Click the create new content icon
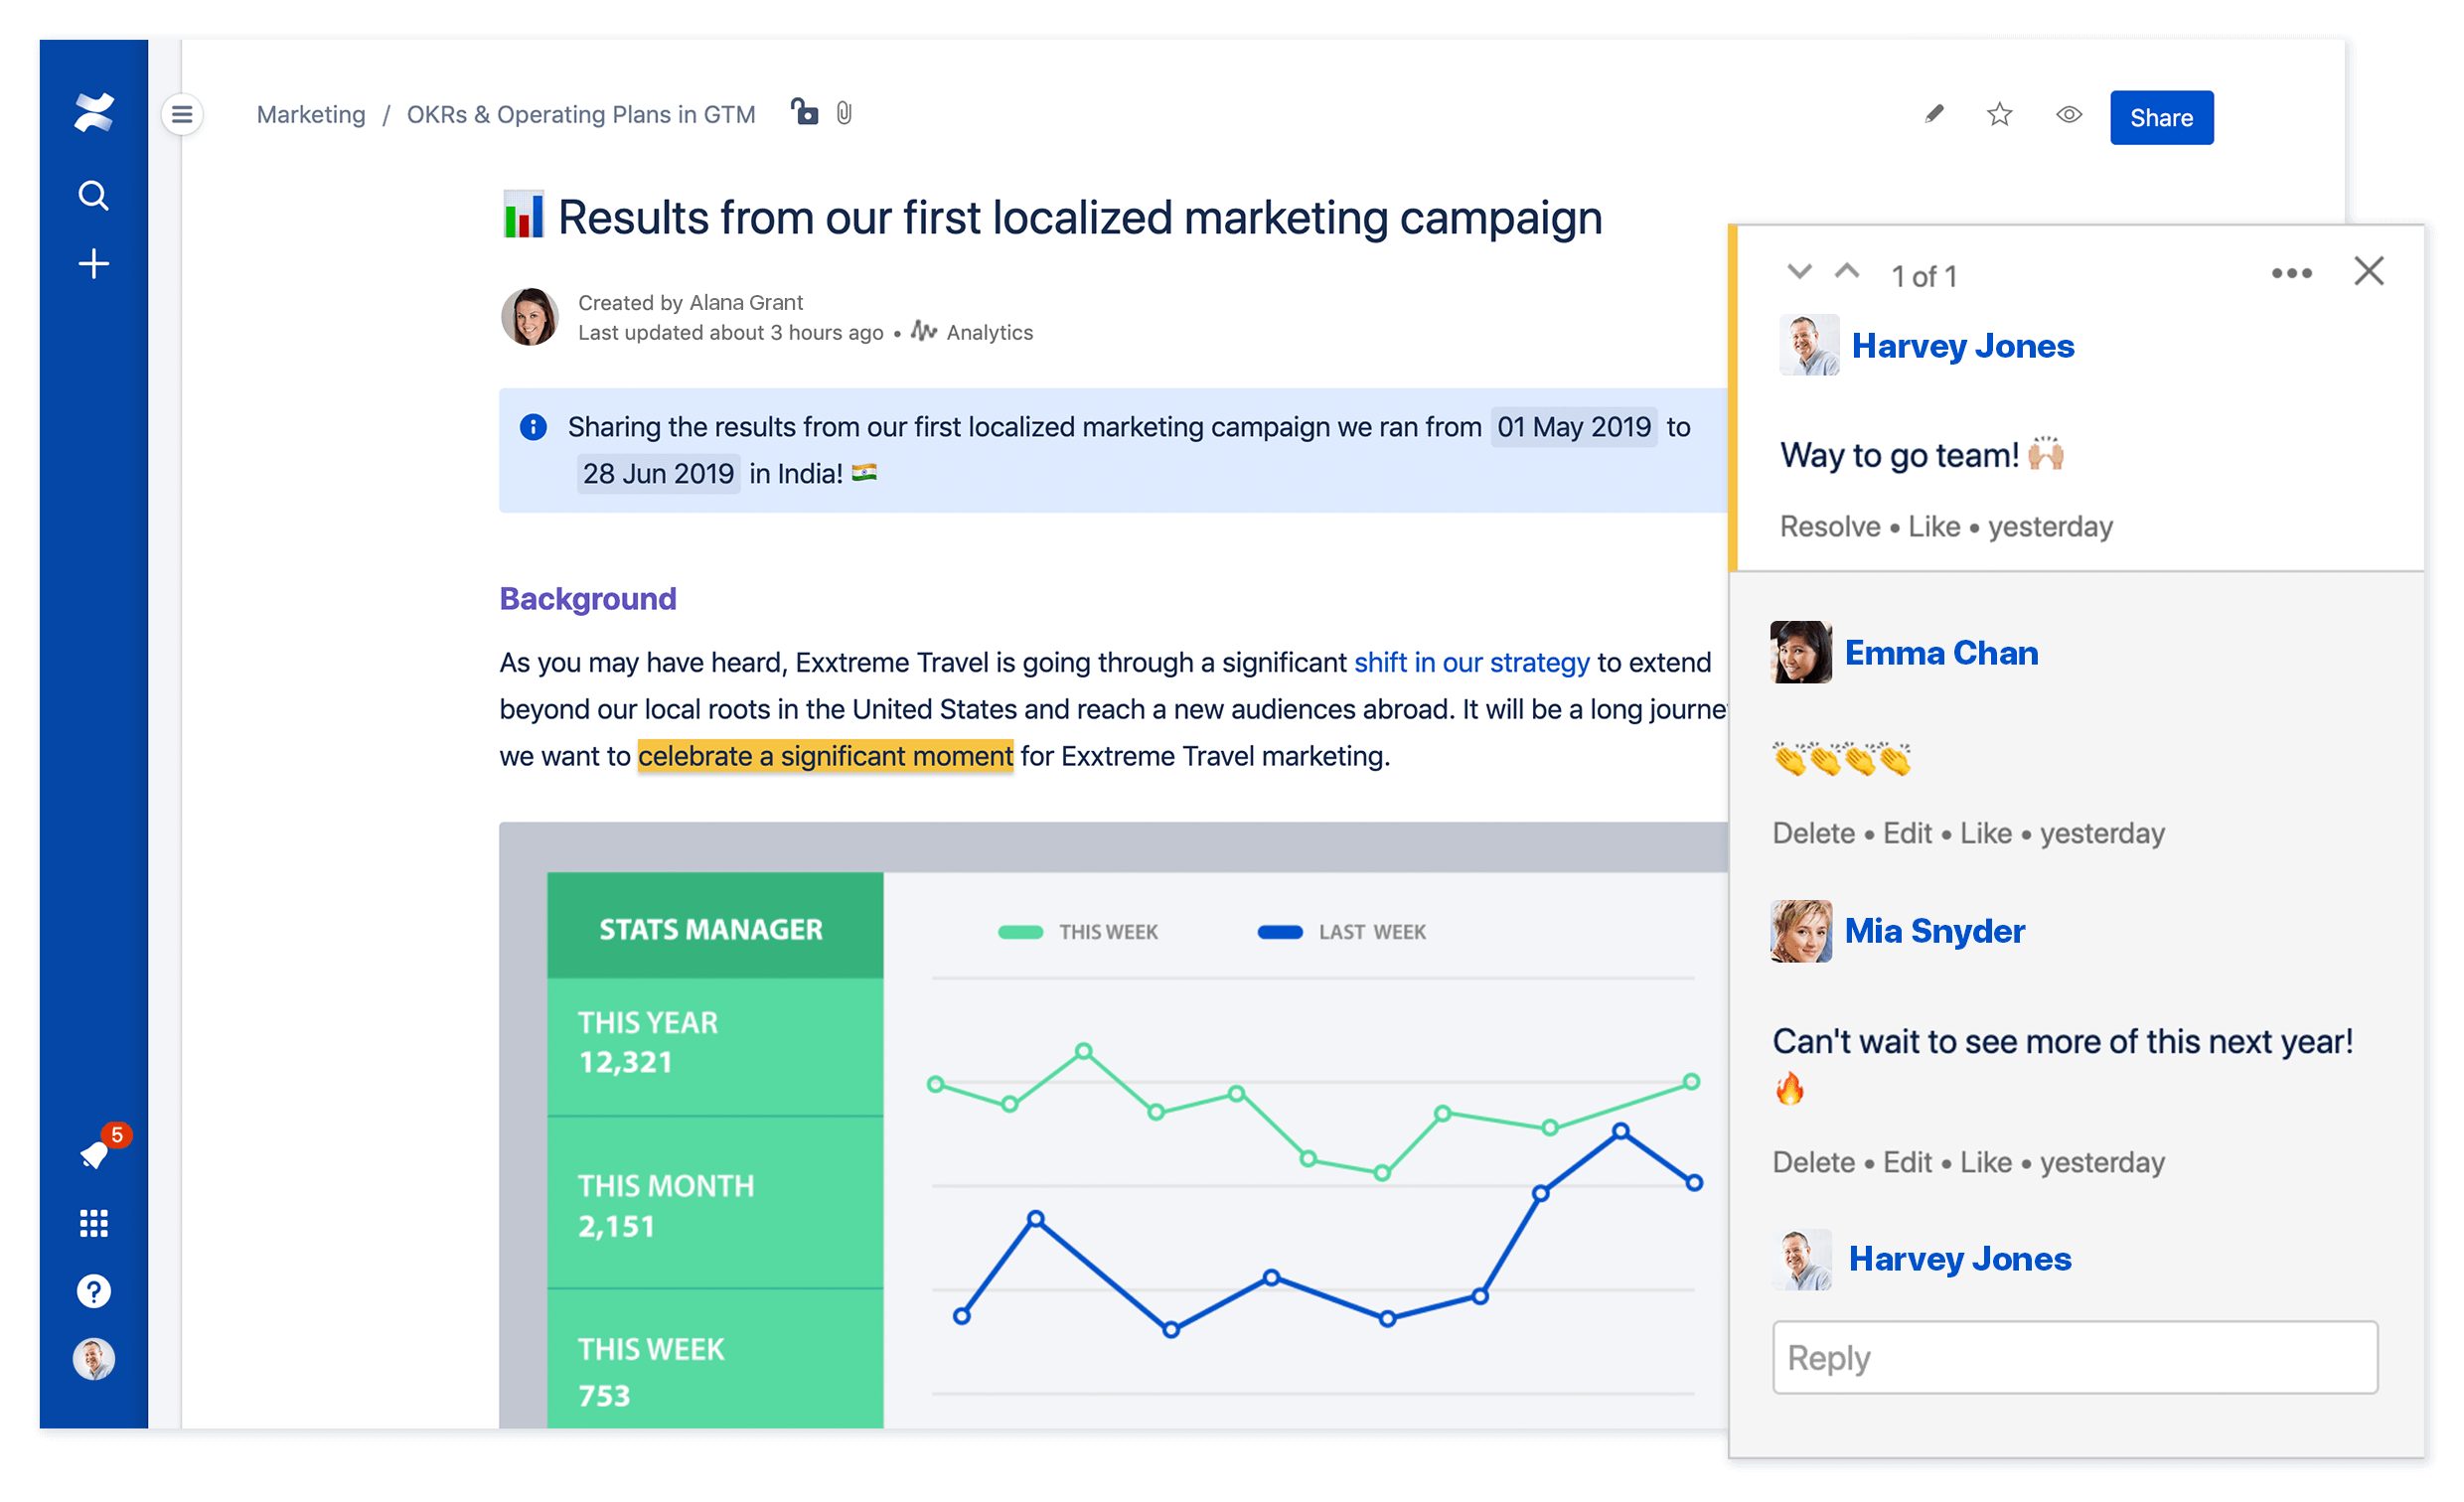 coord(96,267)
